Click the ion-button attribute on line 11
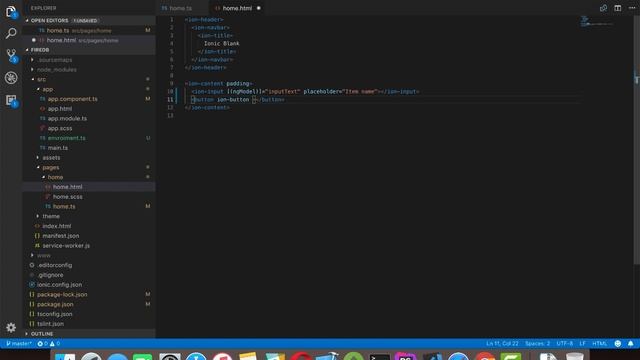The height and width of the screenshot is (360, 640). pos(233,100)
